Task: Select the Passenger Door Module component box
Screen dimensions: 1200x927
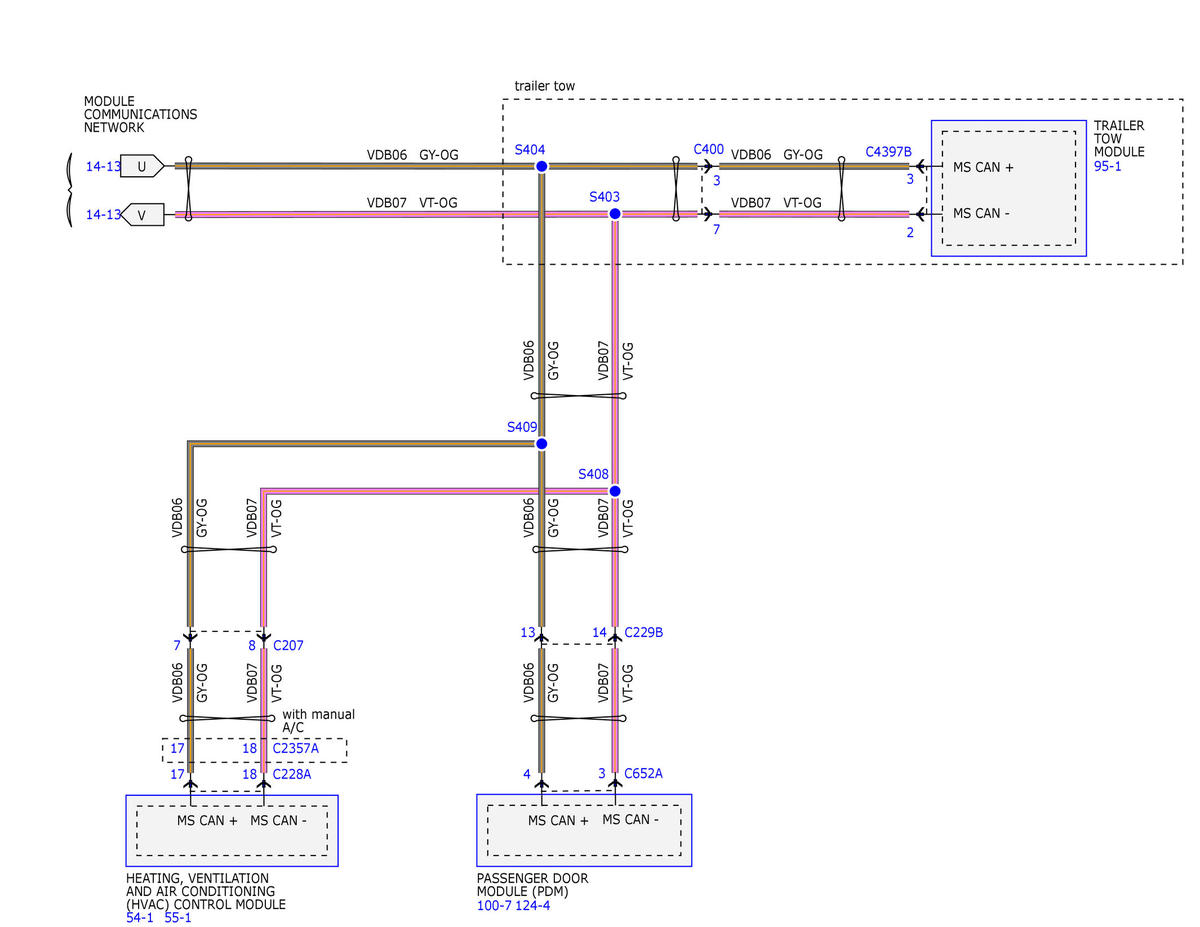Action: (584, 830)
